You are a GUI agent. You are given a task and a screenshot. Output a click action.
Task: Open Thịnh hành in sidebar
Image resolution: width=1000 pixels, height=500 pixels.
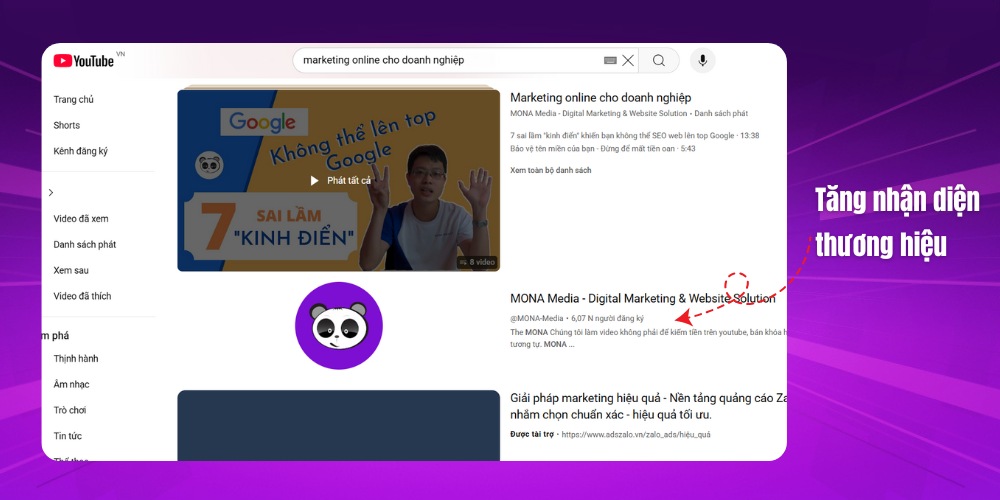[76, 358]
